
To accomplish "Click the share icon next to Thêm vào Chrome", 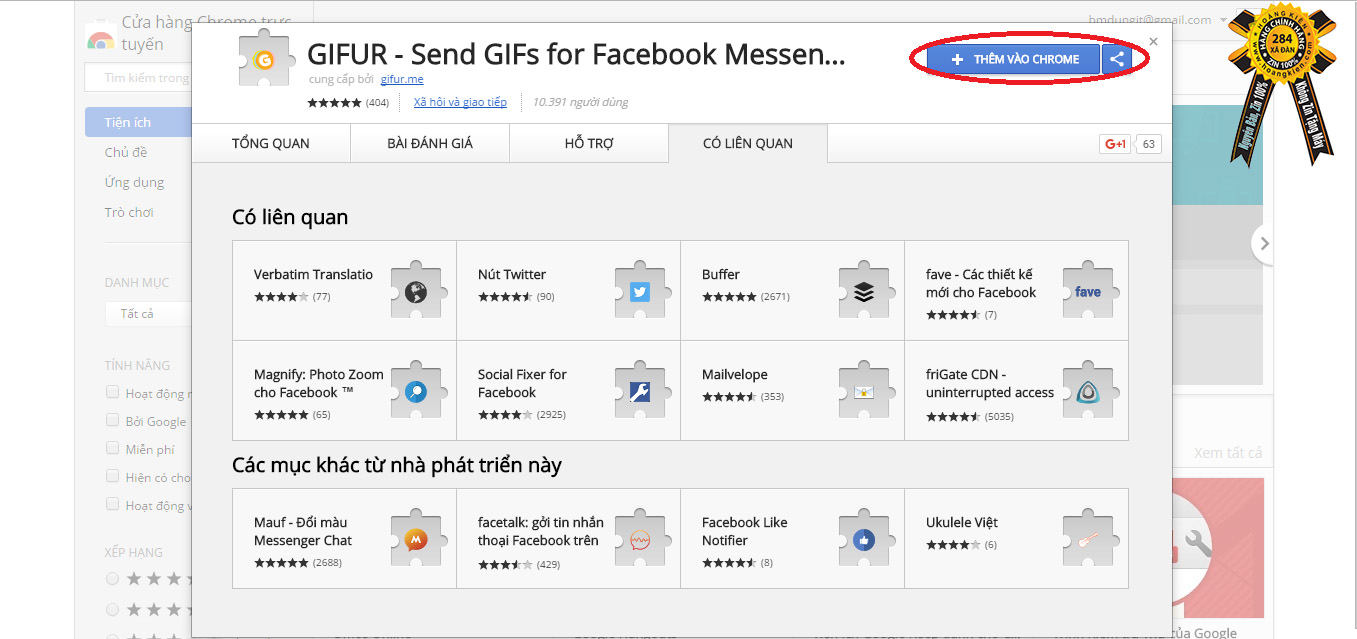I will click(1117, 59).
